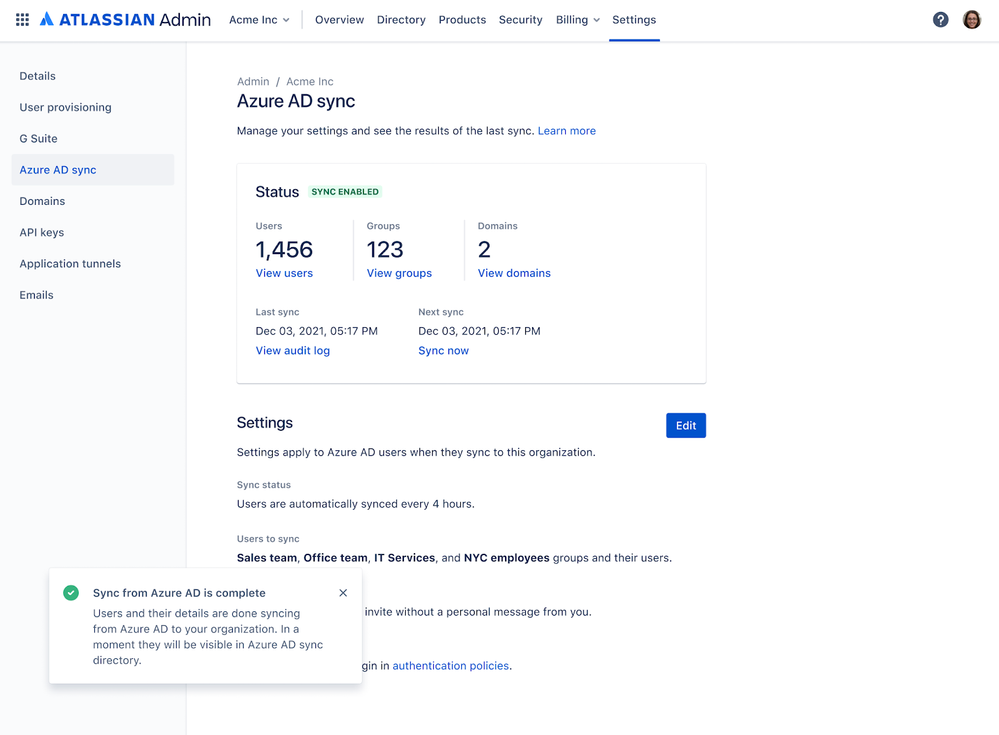Switch to the Products tab
999x735 pixels.
463,20
